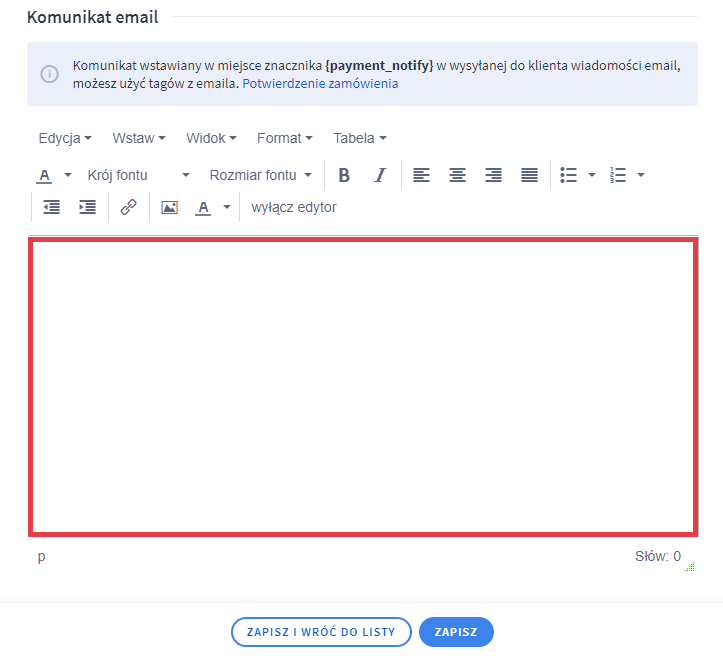723x661 pixels.
Task: Insert bulleted list
Action: pyautogui.click(x=569, y=175)
